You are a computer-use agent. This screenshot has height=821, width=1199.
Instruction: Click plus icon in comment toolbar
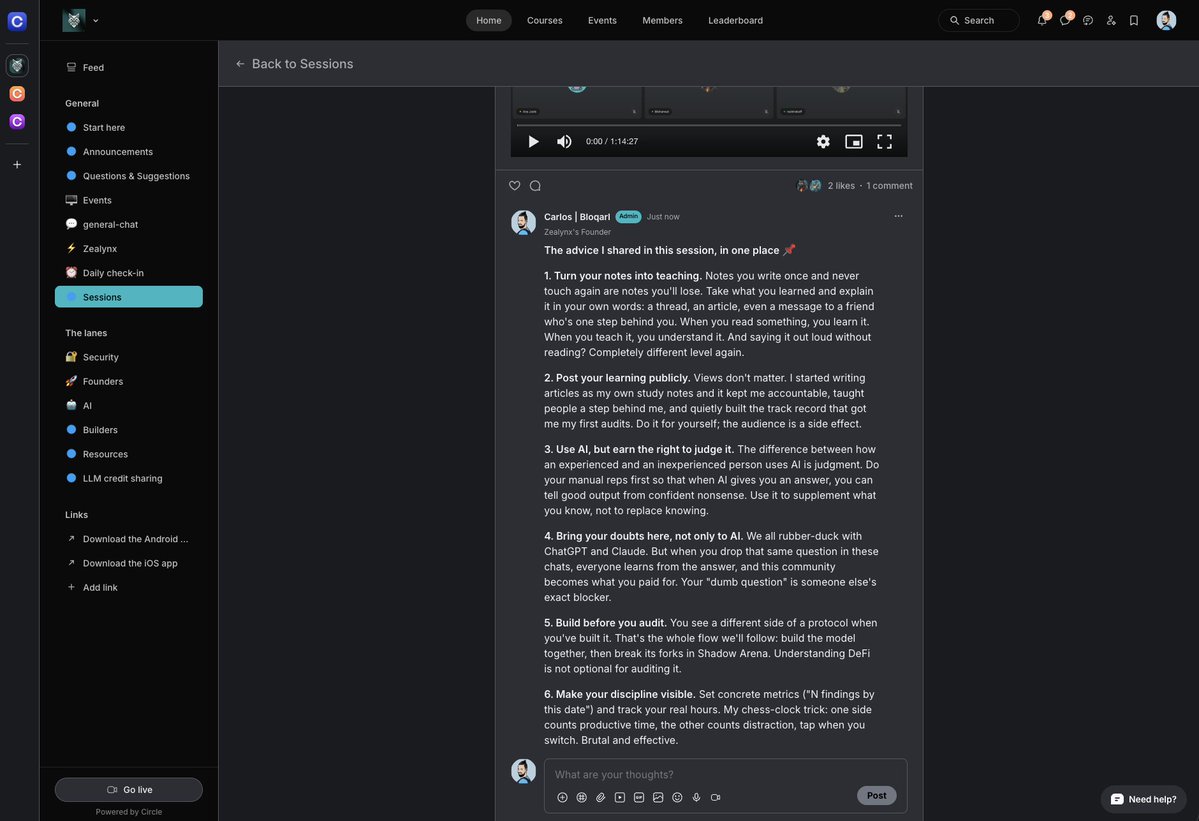click(x=562, y=797)
